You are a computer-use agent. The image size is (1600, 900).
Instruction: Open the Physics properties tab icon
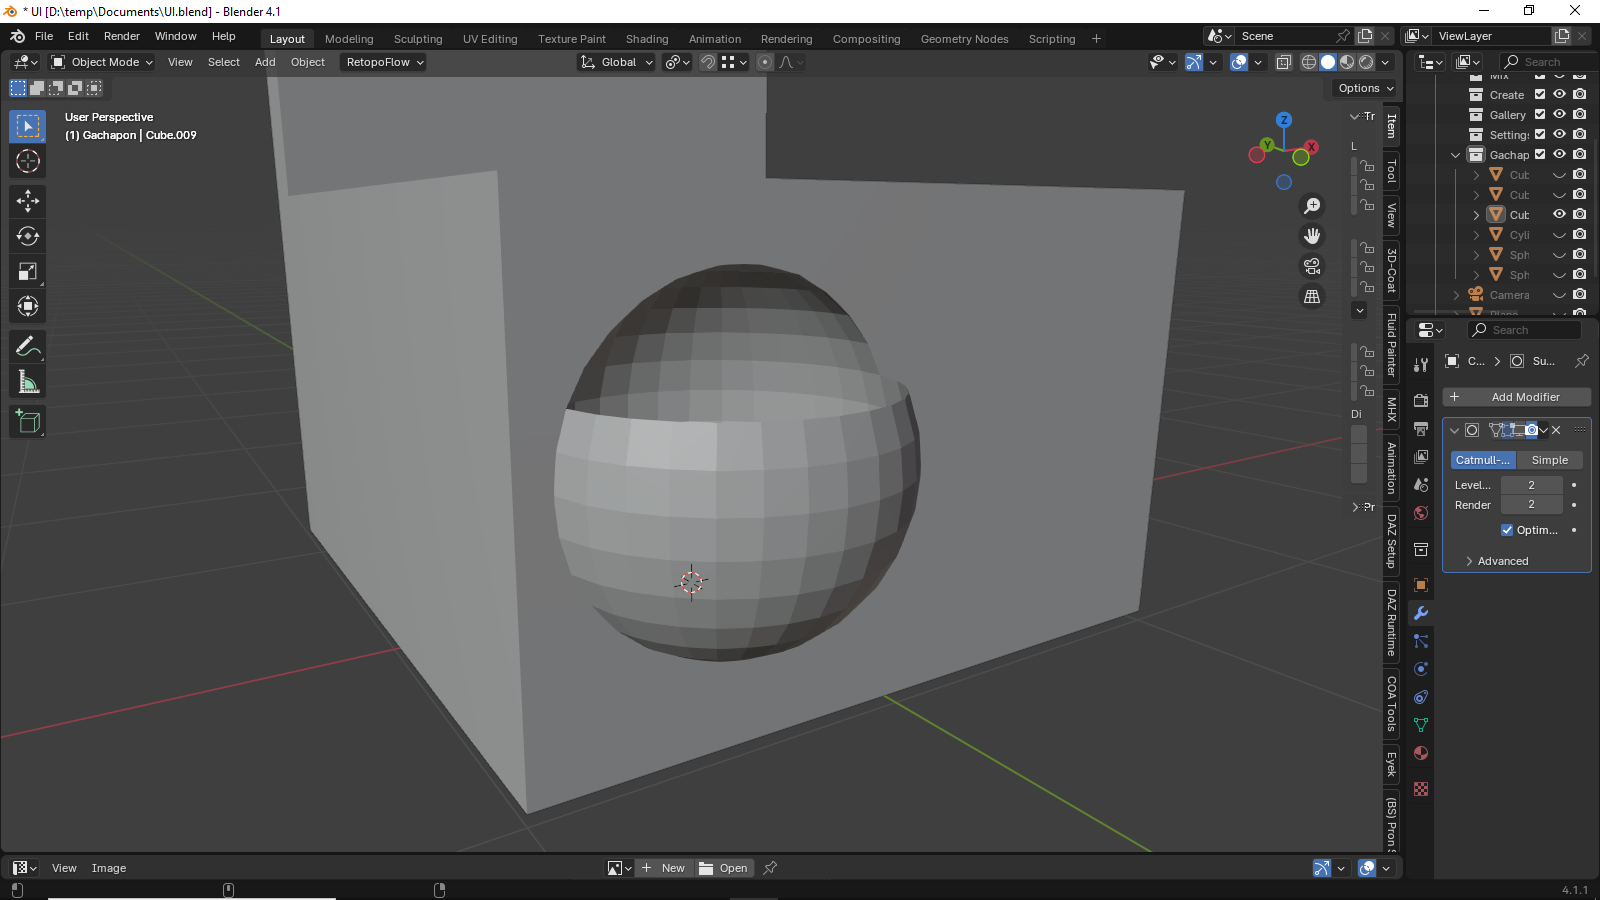pyautogui.click(x=1421, y=669)
